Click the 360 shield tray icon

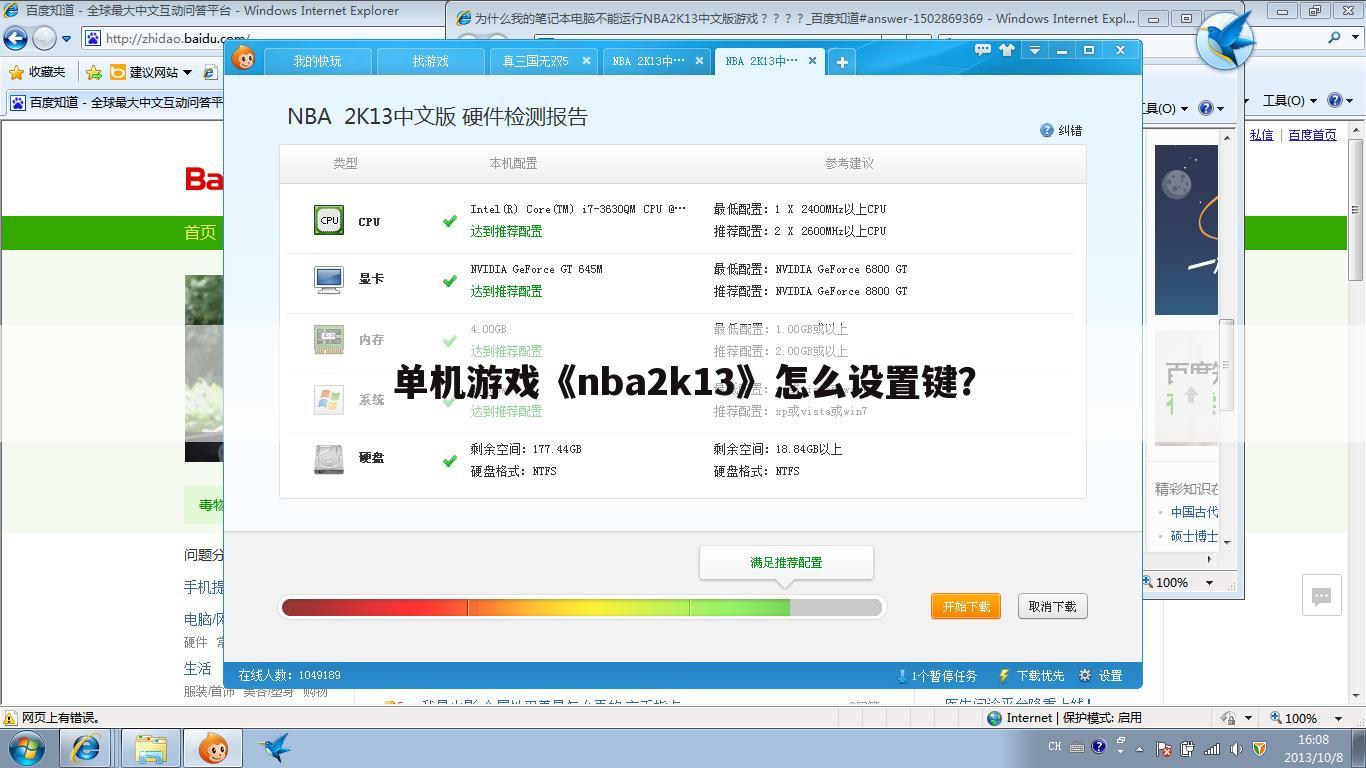point(1260,748)
